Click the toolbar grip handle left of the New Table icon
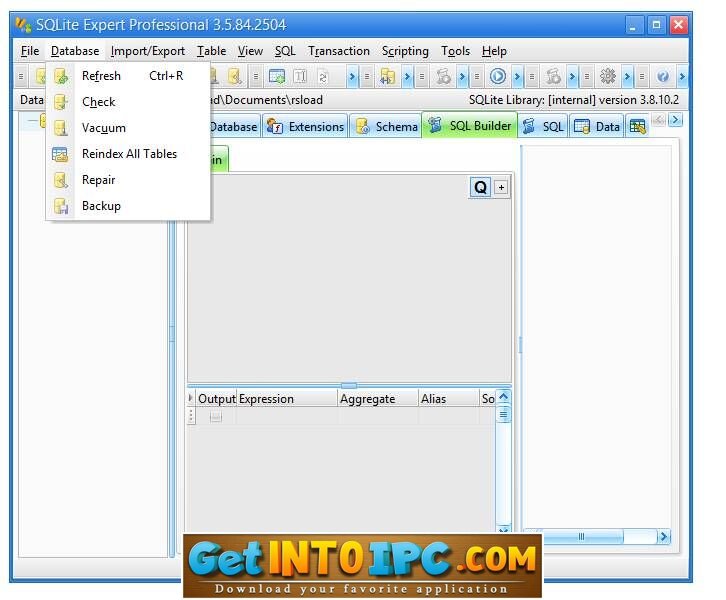This screenshot has height=600, width=726. 256,77
